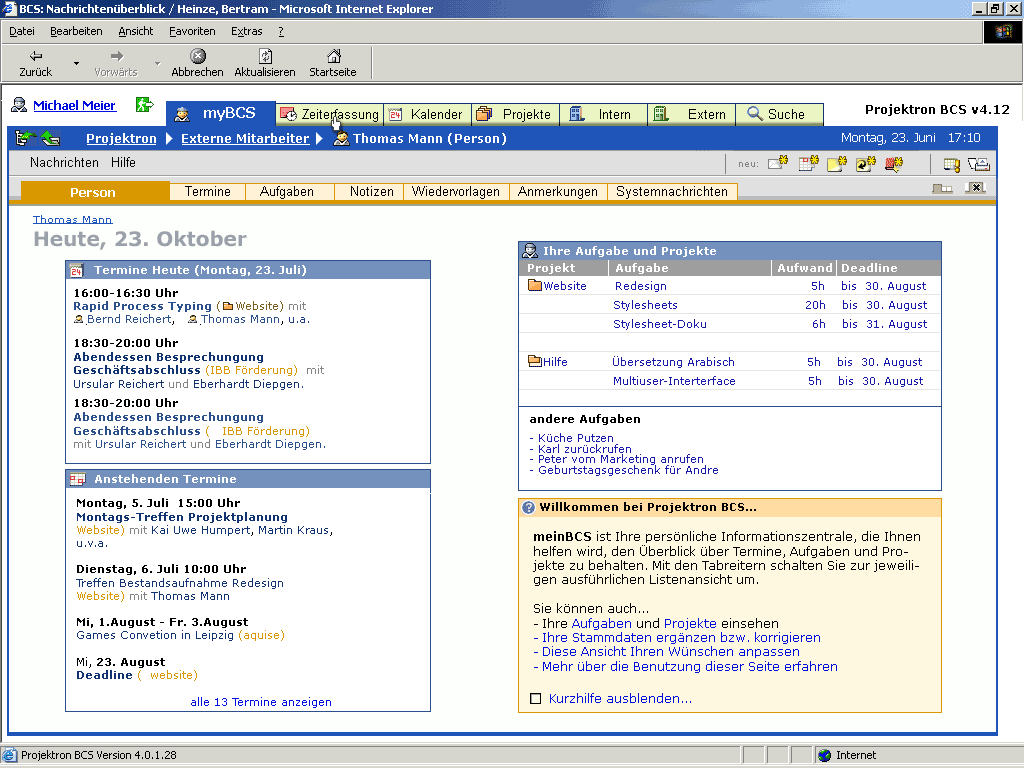This screenshot has width=1024, height=768.
Task: Open the Bearbeiten menu
Action: tap(76, 31)
